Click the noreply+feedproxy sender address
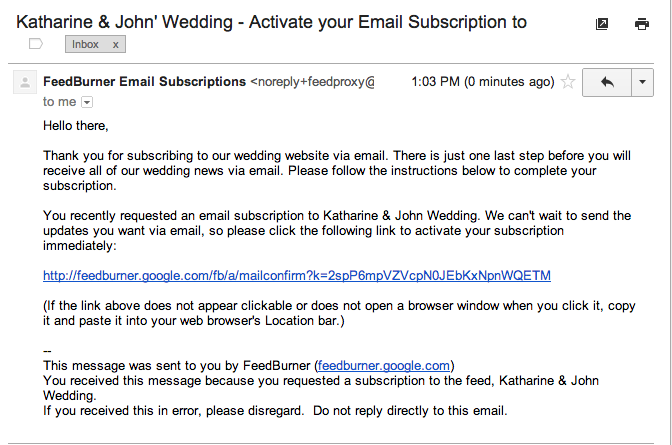The height and width of the screenshot is (445, 672). click(x=312, y=81)
